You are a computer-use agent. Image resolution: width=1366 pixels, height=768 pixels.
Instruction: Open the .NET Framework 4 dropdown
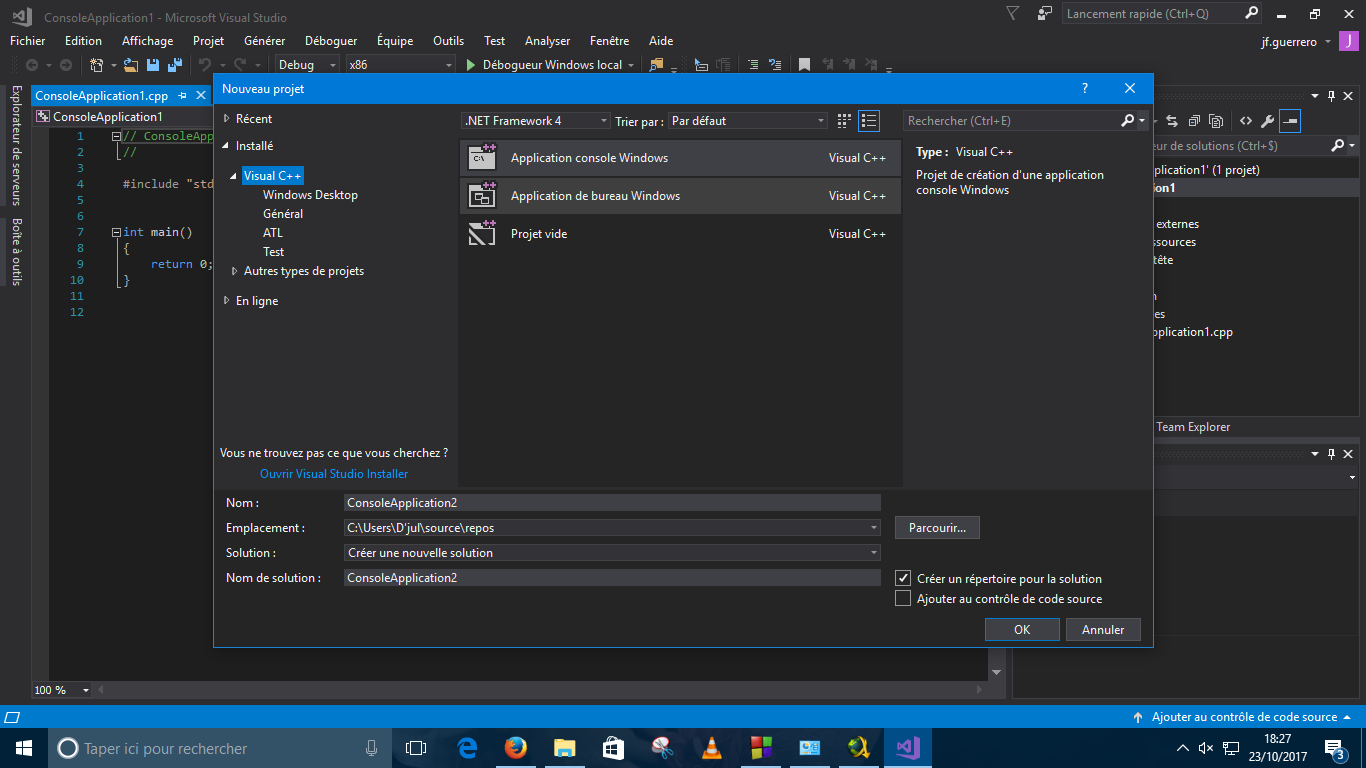(x=536, y=121)
